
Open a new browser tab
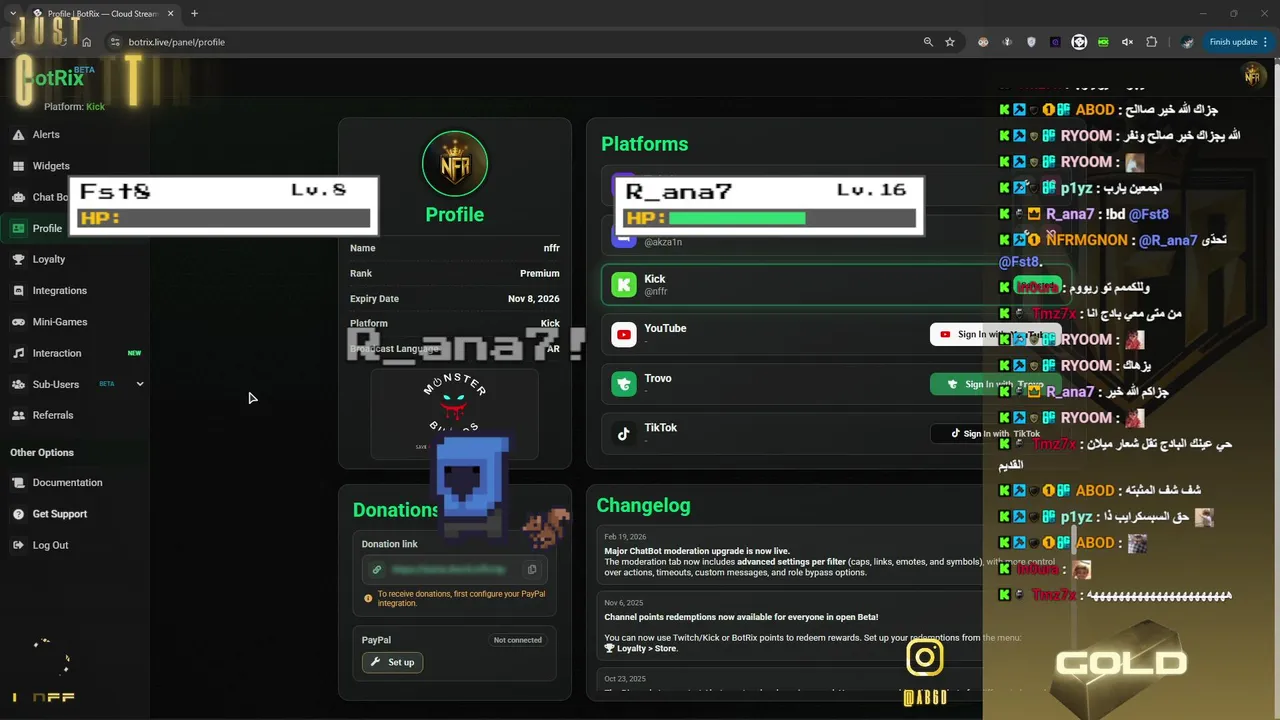click(194, 14)
